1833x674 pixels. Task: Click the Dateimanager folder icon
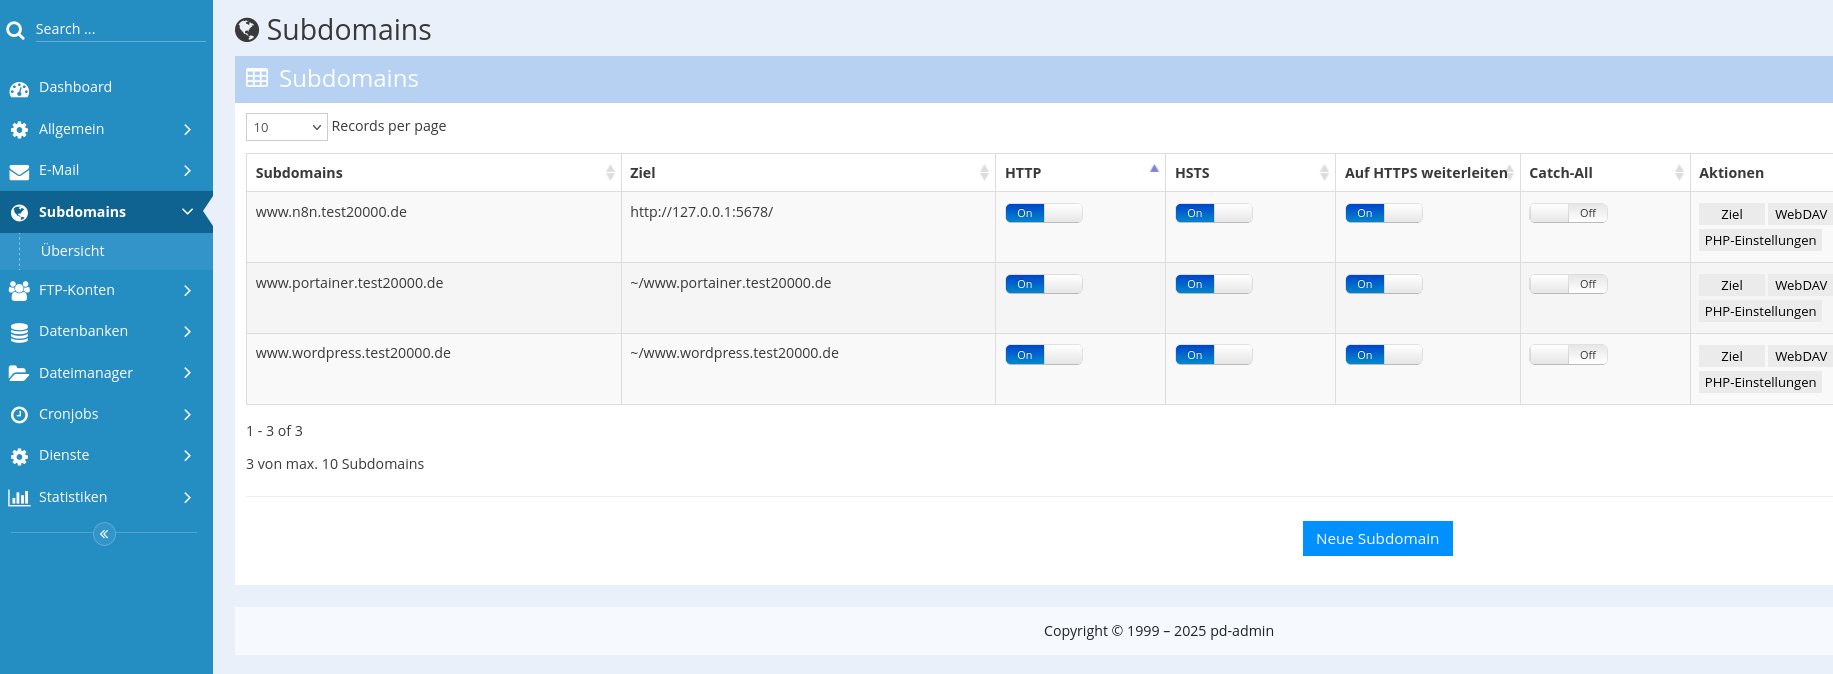[x=19, y=374]
